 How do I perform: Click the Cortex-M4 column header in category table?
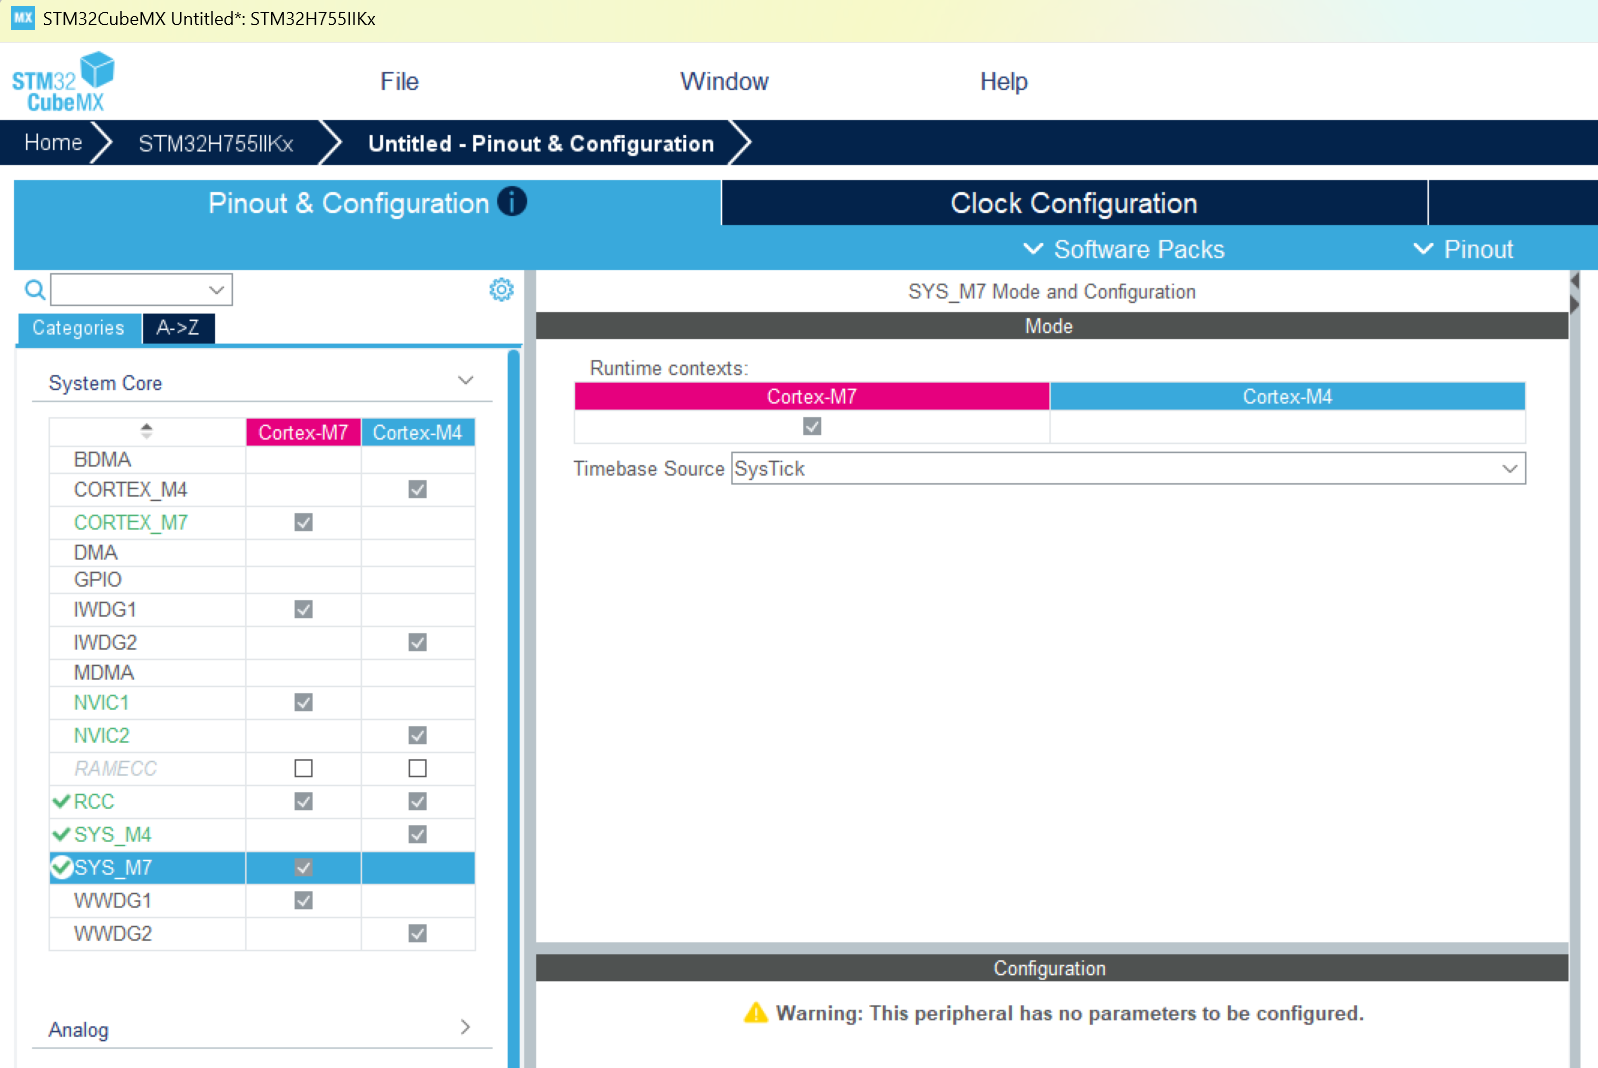tap(417, 432)
